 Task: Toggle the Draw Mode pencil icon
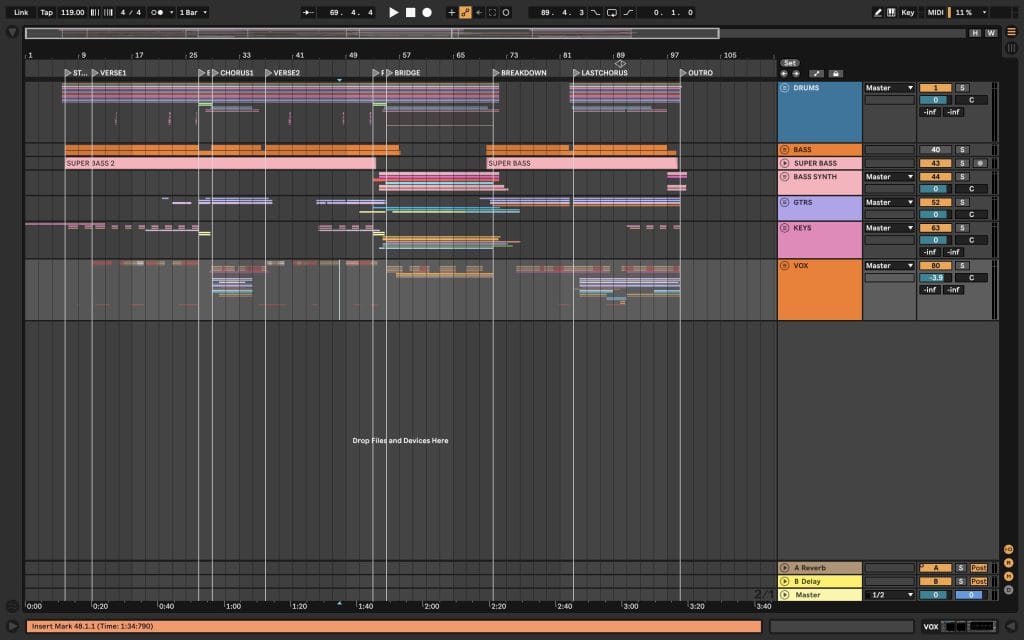coord(877,12)
